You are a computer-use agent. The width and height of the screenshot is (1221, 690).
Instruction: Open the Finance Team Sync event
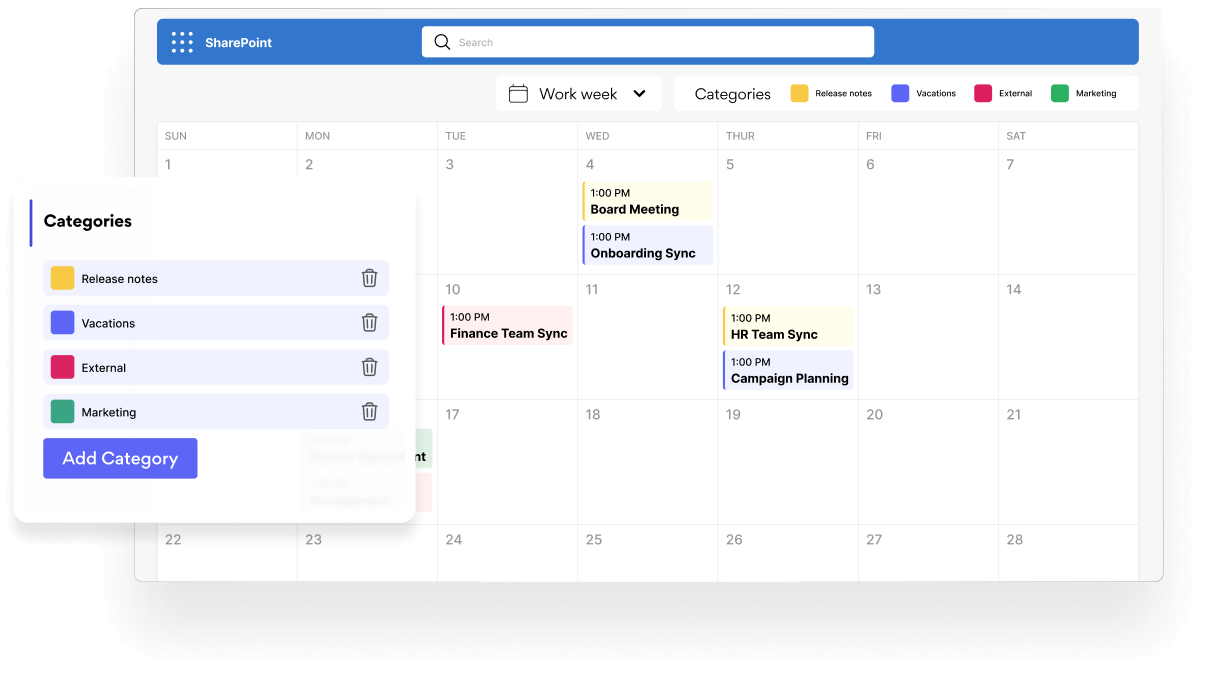(x=507, y=325)
